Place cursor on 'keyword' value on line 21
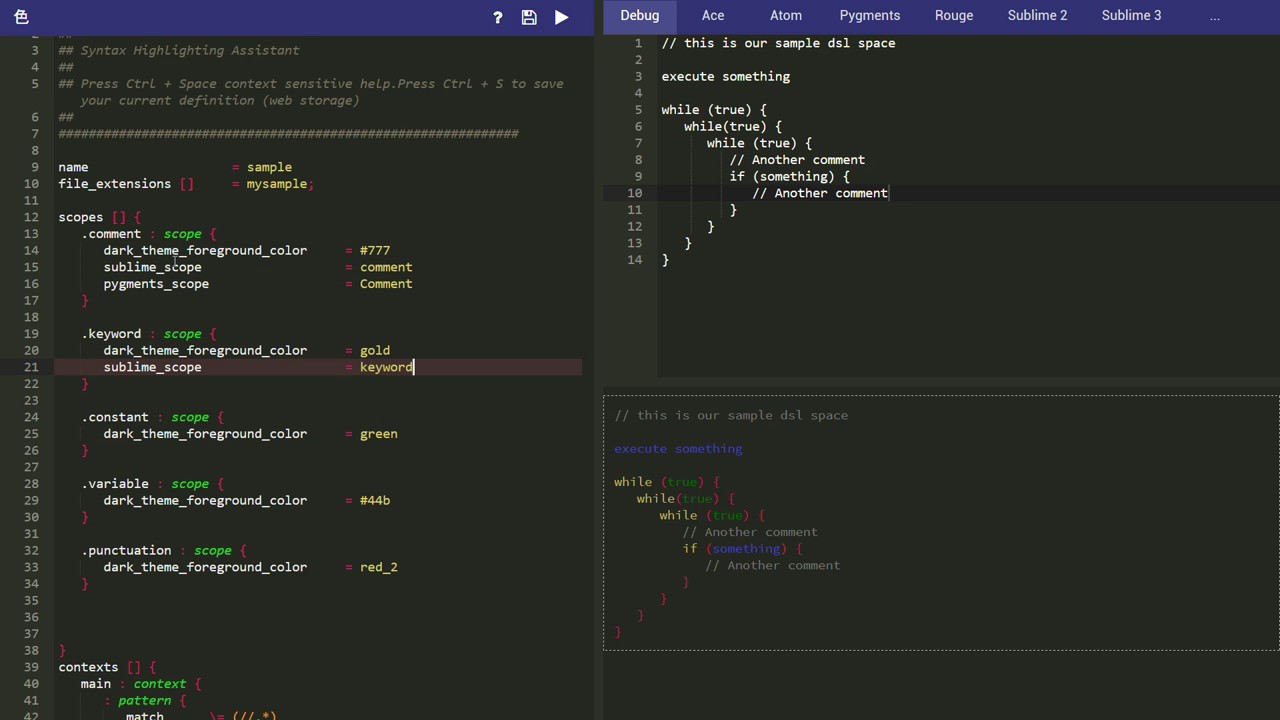1280x720 pixels. (386, 367)
